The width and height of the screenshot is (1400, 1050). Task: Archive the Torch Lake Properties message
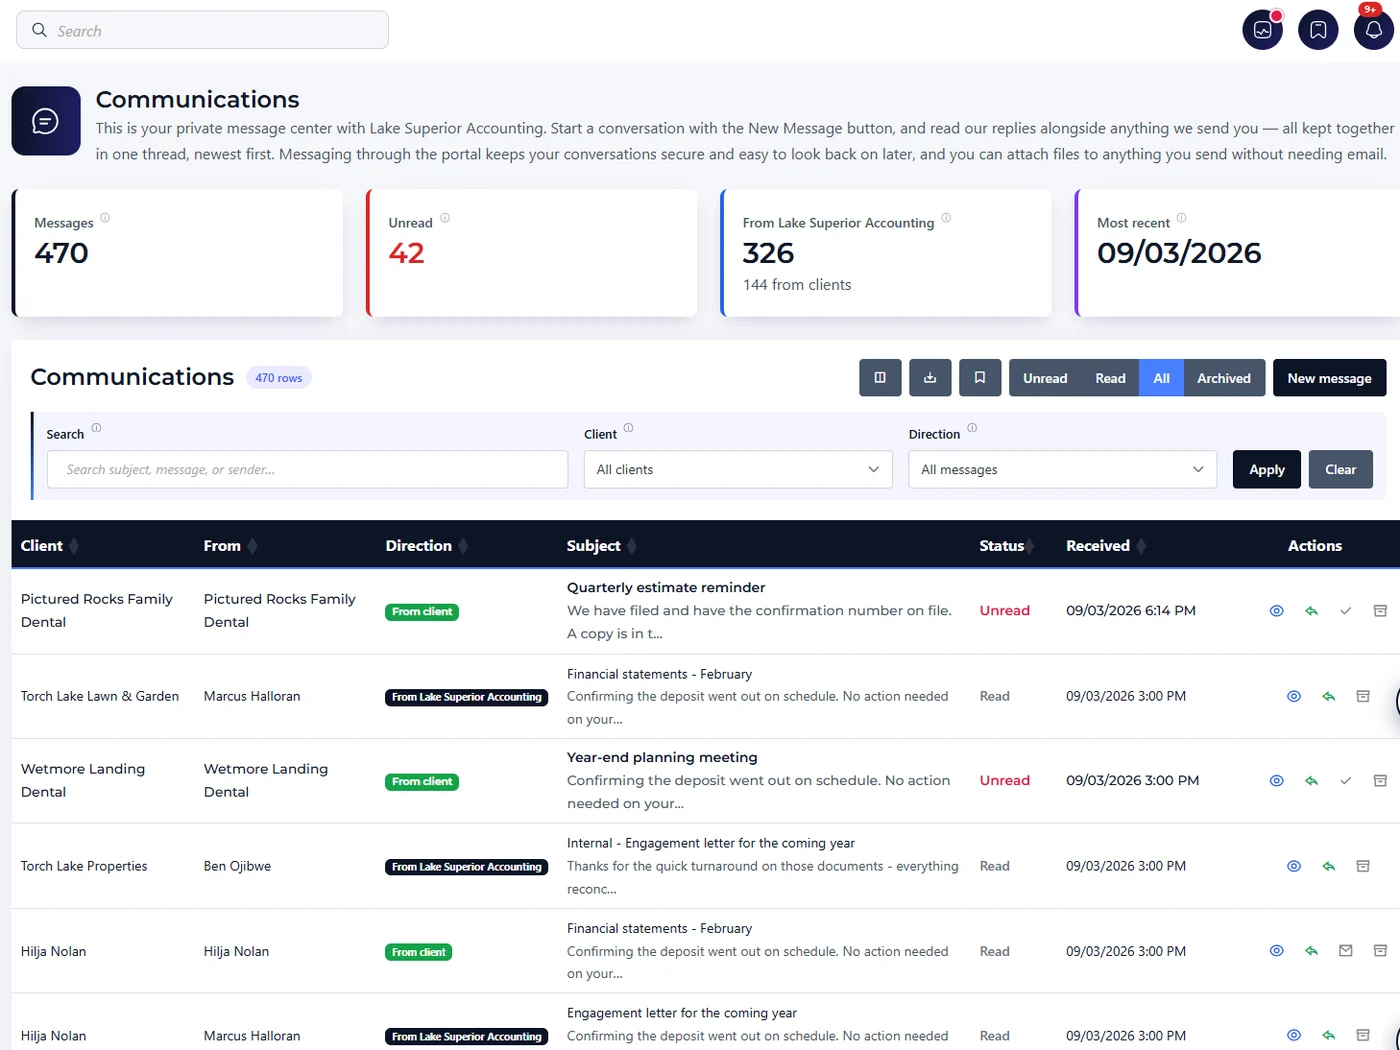(1363, 866)
